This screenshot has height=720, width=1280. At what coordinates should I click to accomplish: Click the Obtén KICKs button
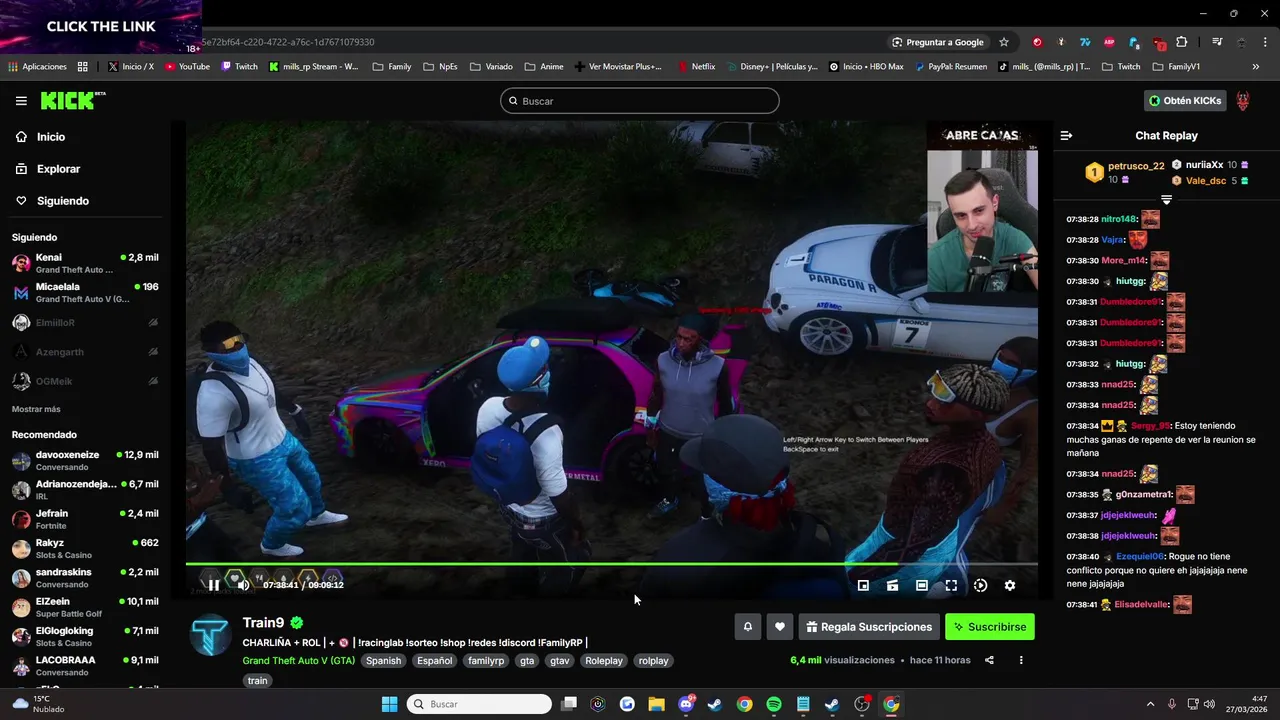point(1185,101)
